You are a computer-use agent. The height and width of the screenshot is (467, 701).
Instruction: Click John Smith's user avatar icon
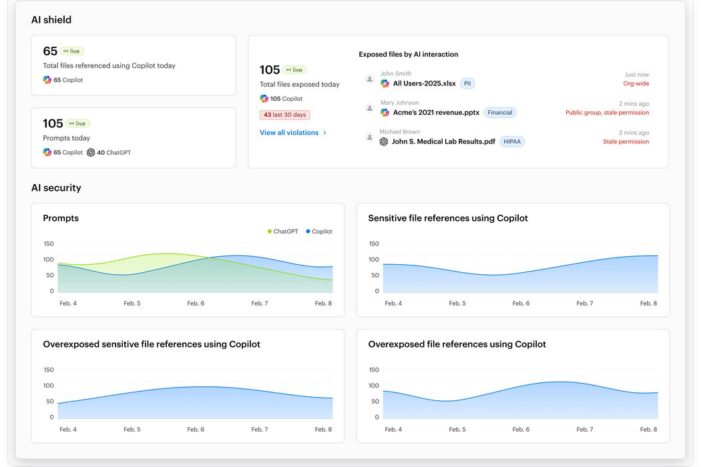pyautogui.click(x=369, y=79)
